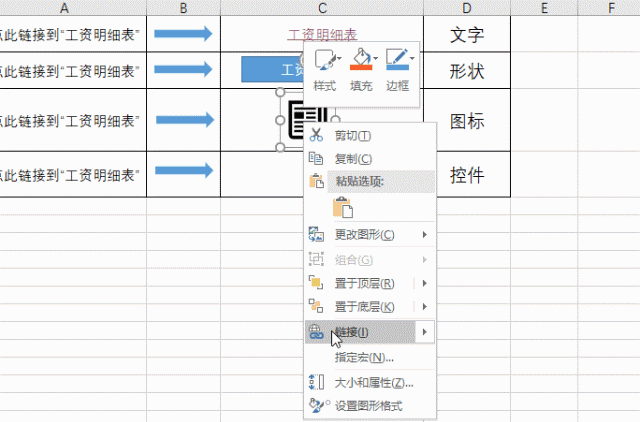Viewport: 640px width, 422px height.
Task: Choose 大小和属性(Z)... menu entry
Action: 371,382
